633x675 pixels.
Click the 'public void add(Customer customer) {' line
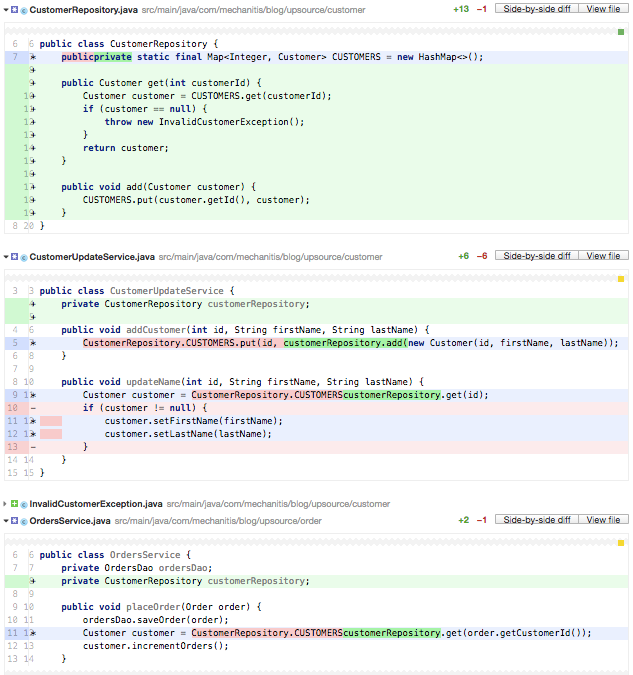(x=158, y=187)
